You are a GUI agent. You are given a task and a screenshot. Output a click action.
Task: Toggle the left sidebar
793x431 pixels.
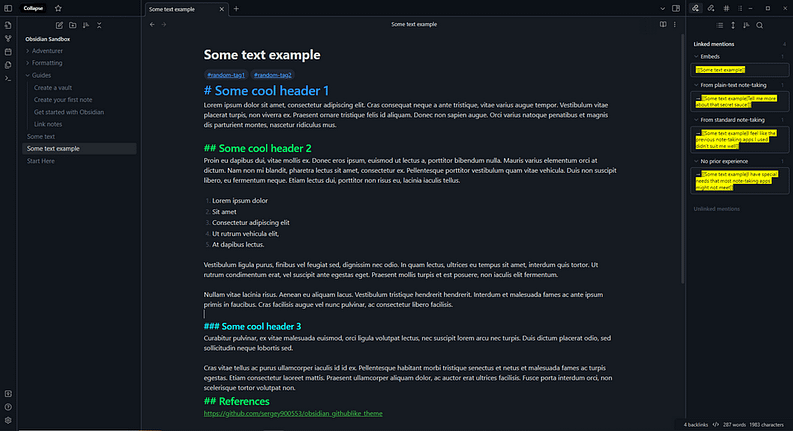coord(8,8)
